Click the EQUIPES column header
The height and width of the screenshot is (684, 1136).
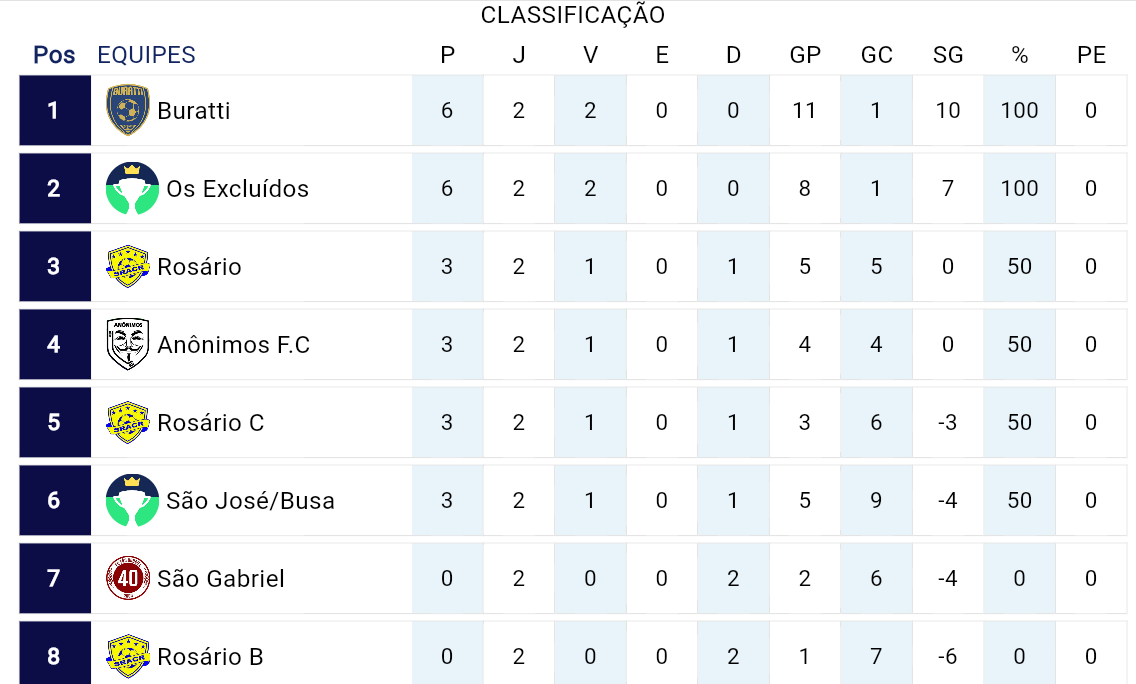coord(146,55)
